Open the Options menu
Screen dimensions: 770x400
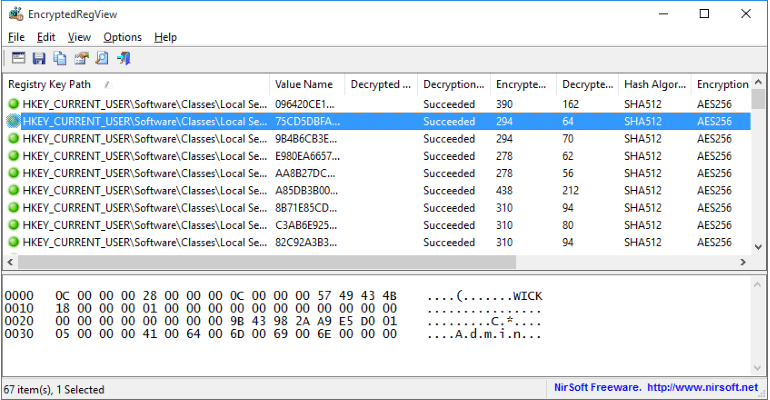tap(122, 37)
